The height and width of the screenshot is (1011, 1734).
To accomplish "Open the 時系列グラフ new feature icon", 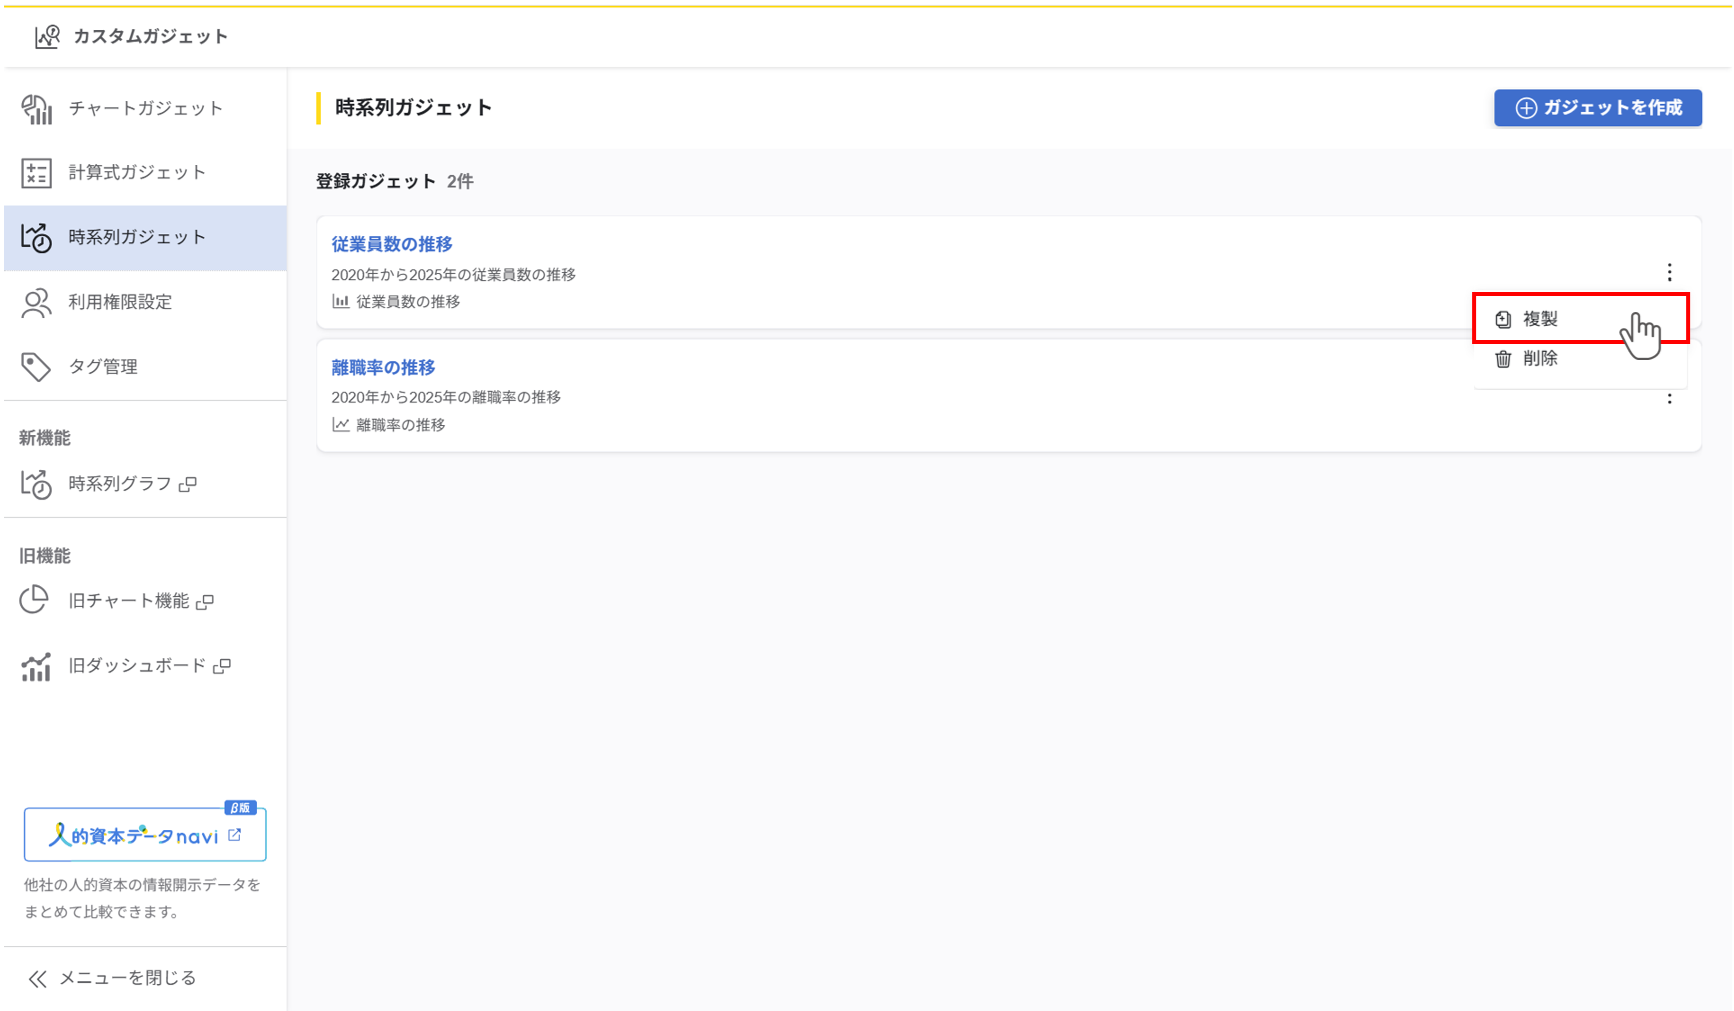I will tap(37, 484).
